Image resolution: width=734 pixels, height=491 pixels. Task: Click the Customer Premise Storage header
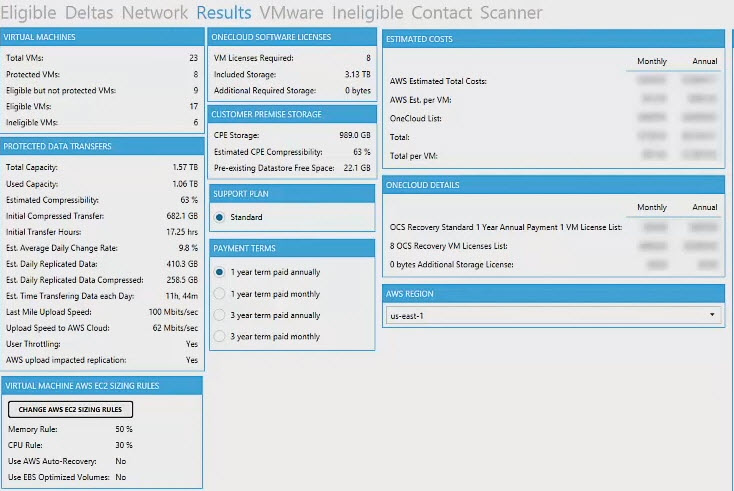pyautogui.click(x=292, y=114)
